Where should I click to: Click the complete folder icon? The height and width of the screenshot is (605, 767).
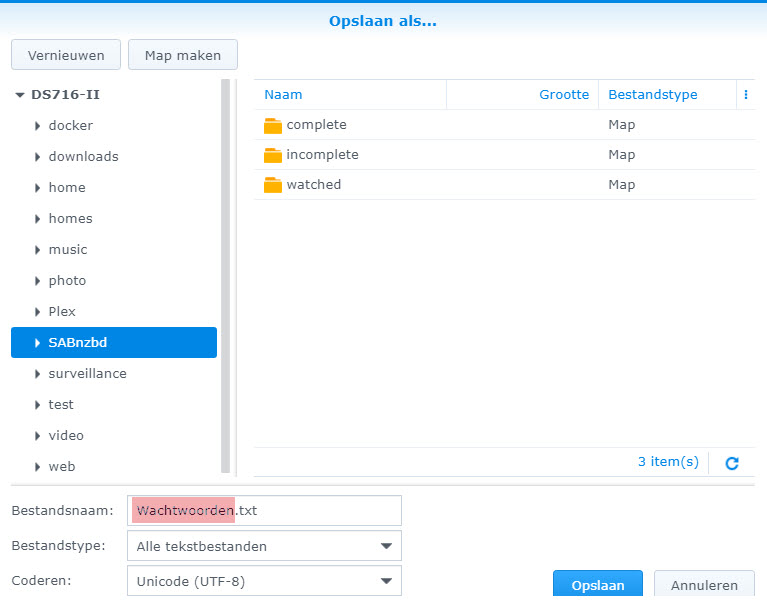(x=273, y=126)
